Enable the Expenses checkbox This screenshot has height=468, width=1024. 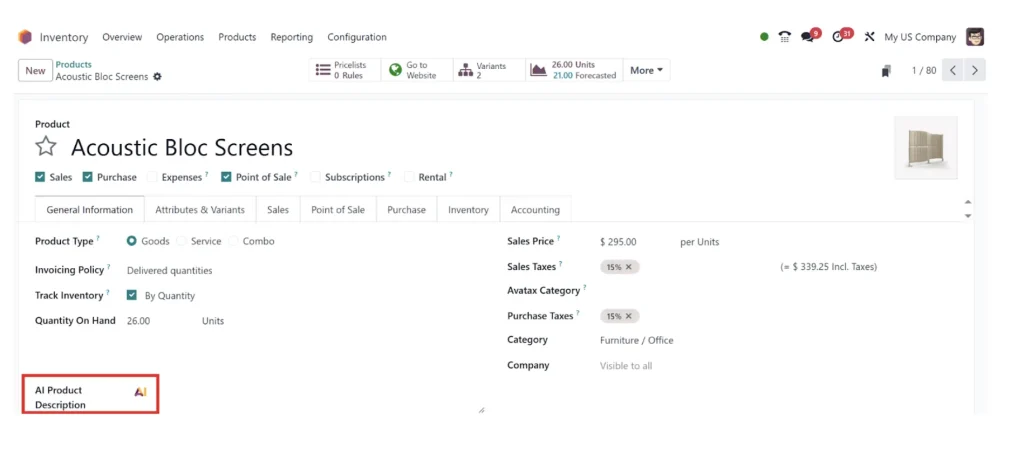(x=152, y=177)
